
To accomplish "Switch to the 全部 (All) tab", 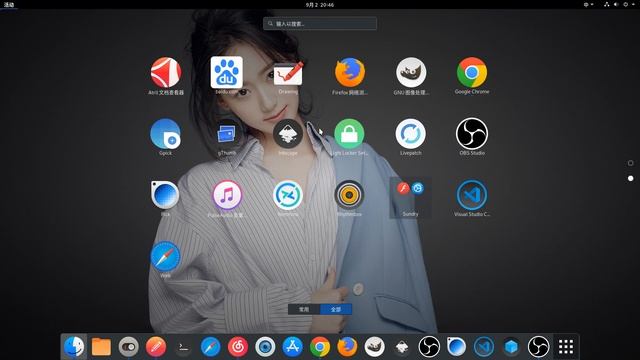I will (336, 309).
